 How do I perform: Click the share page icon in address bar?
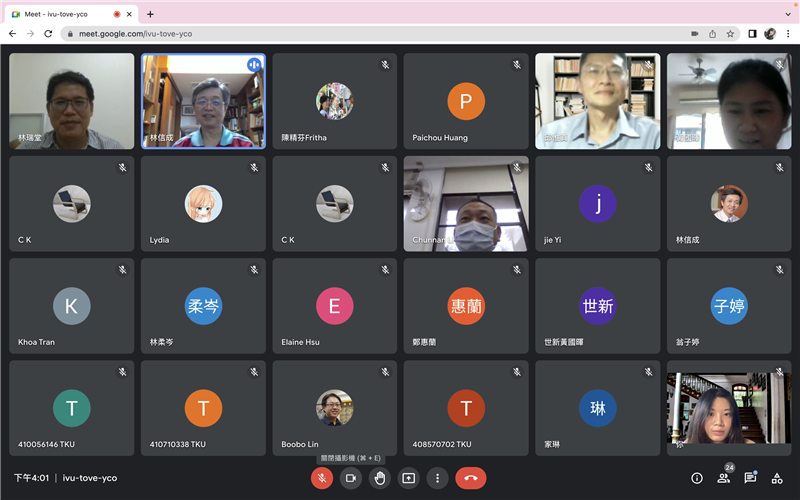[712, 33]
